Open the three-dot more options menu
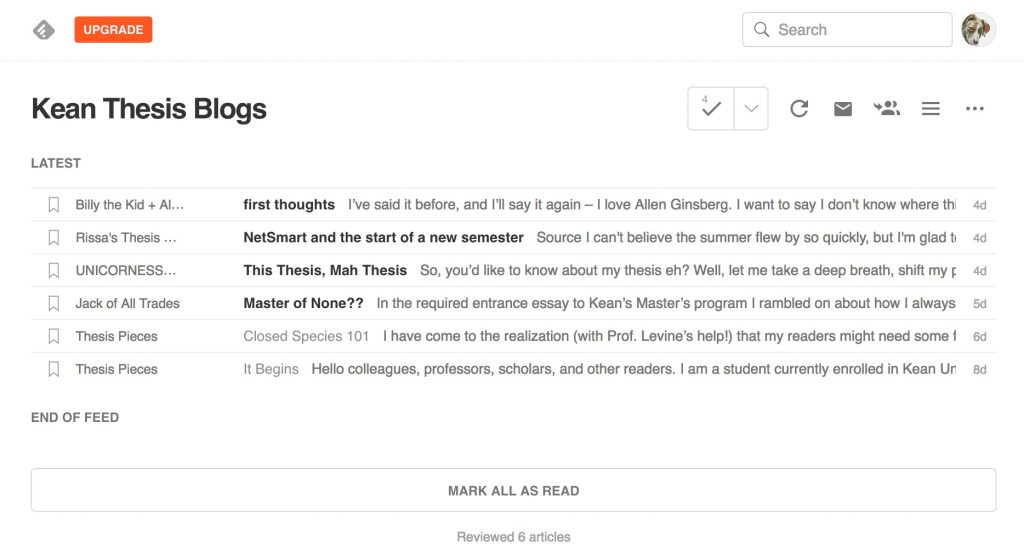This screenshot has height=559, width=1024. [975, 109]
